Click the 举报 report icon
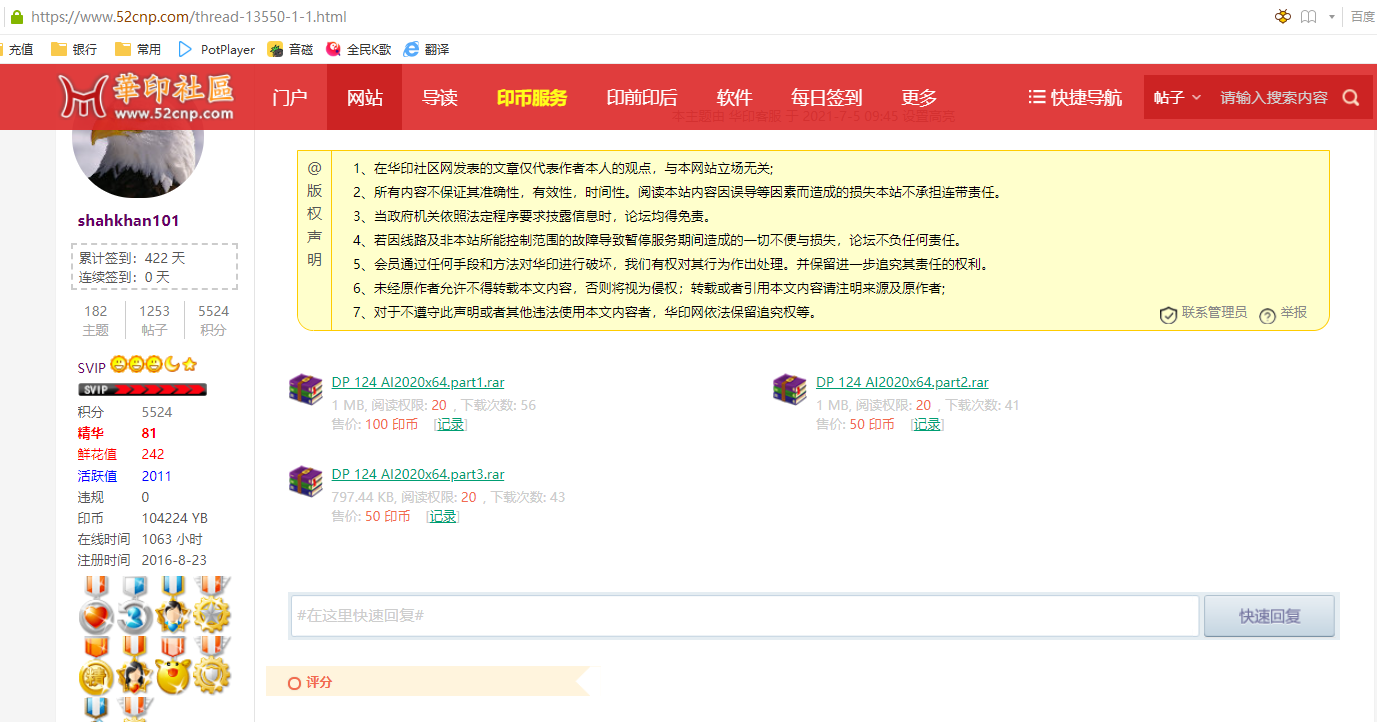This screenshot has width=1377, height=722. point(1267,315)
